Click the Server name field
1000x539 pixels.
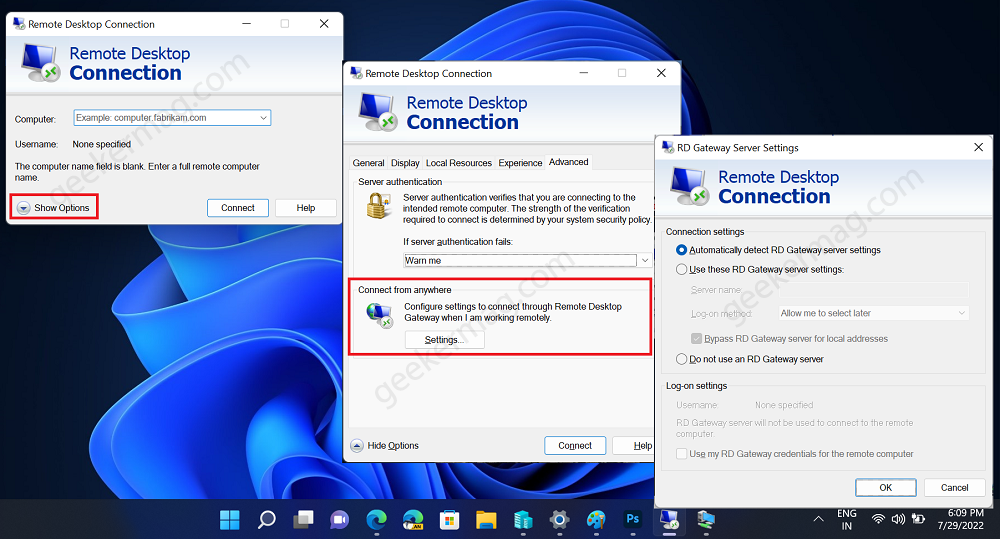(874, 290)
